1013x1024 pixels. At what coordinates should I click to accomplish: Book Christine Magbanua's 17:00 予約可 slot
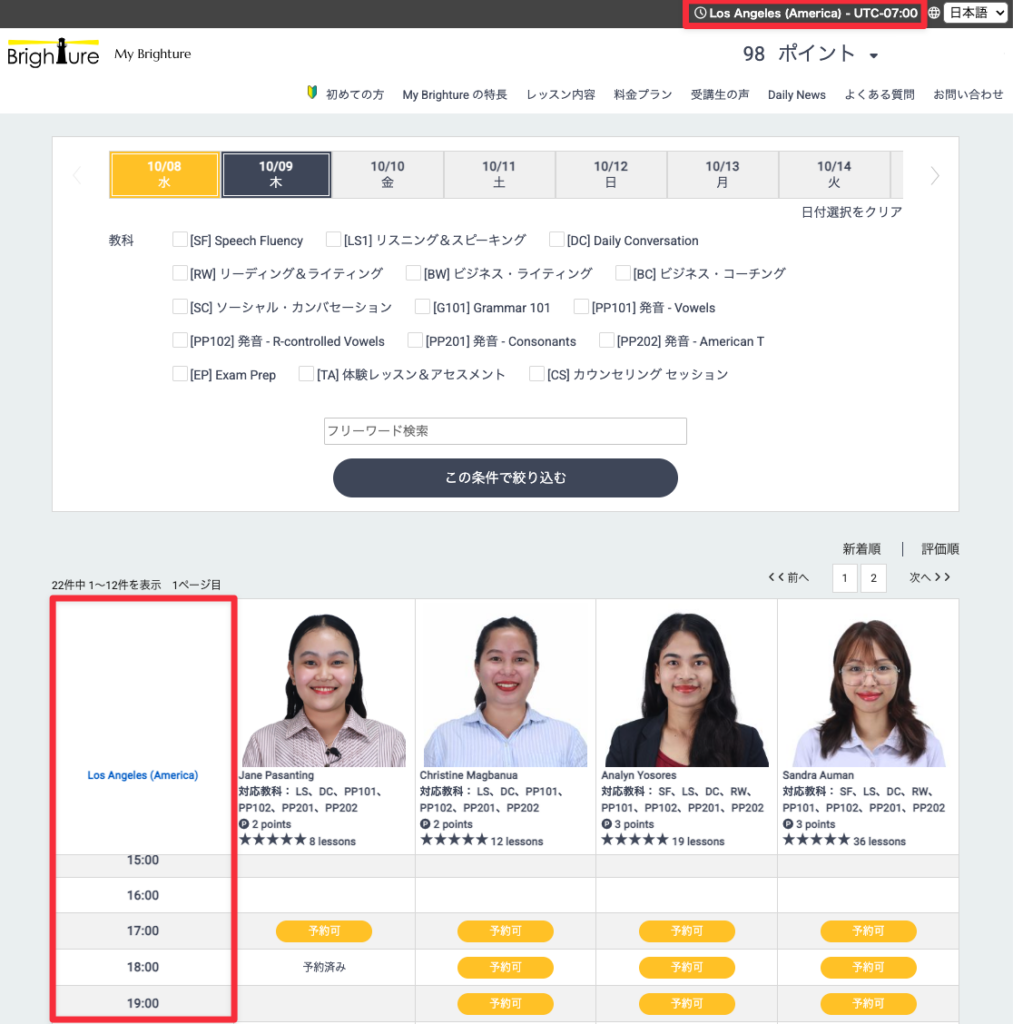(x=505, y=931)
